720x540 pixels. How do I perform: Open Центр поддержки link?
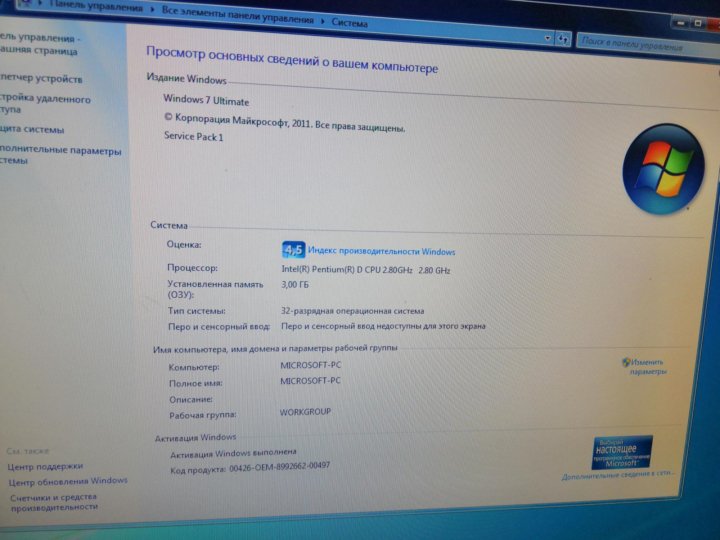coord(45,467)
